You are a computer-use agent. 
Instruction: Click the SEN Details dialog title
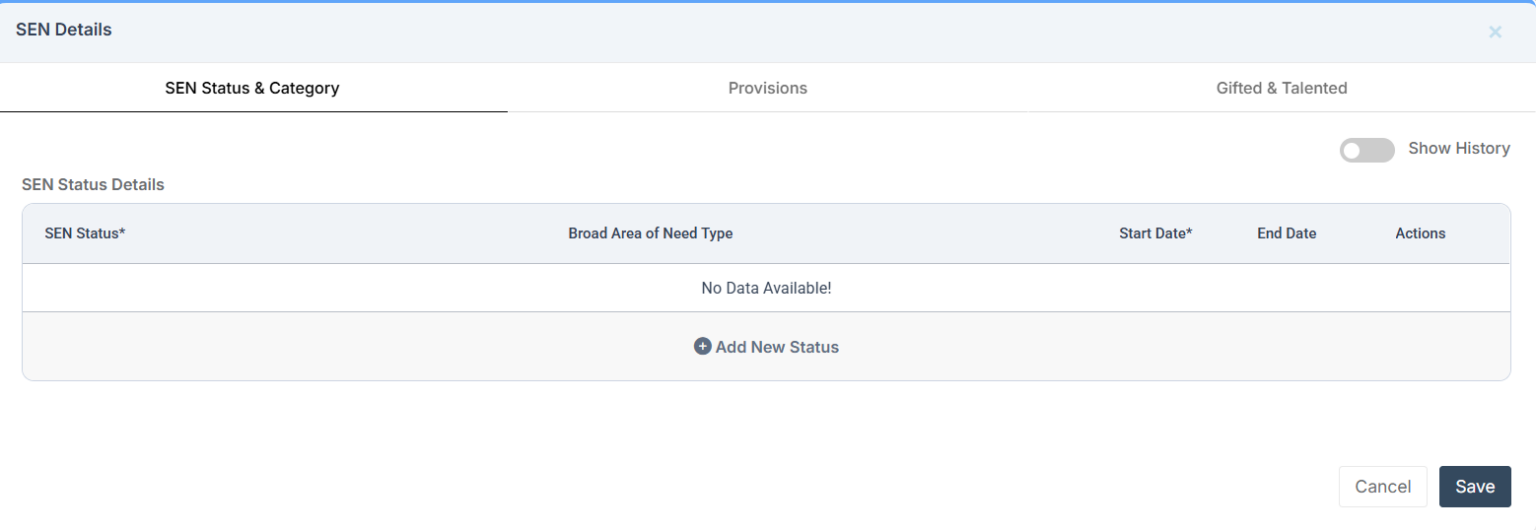tap(64, 30)
